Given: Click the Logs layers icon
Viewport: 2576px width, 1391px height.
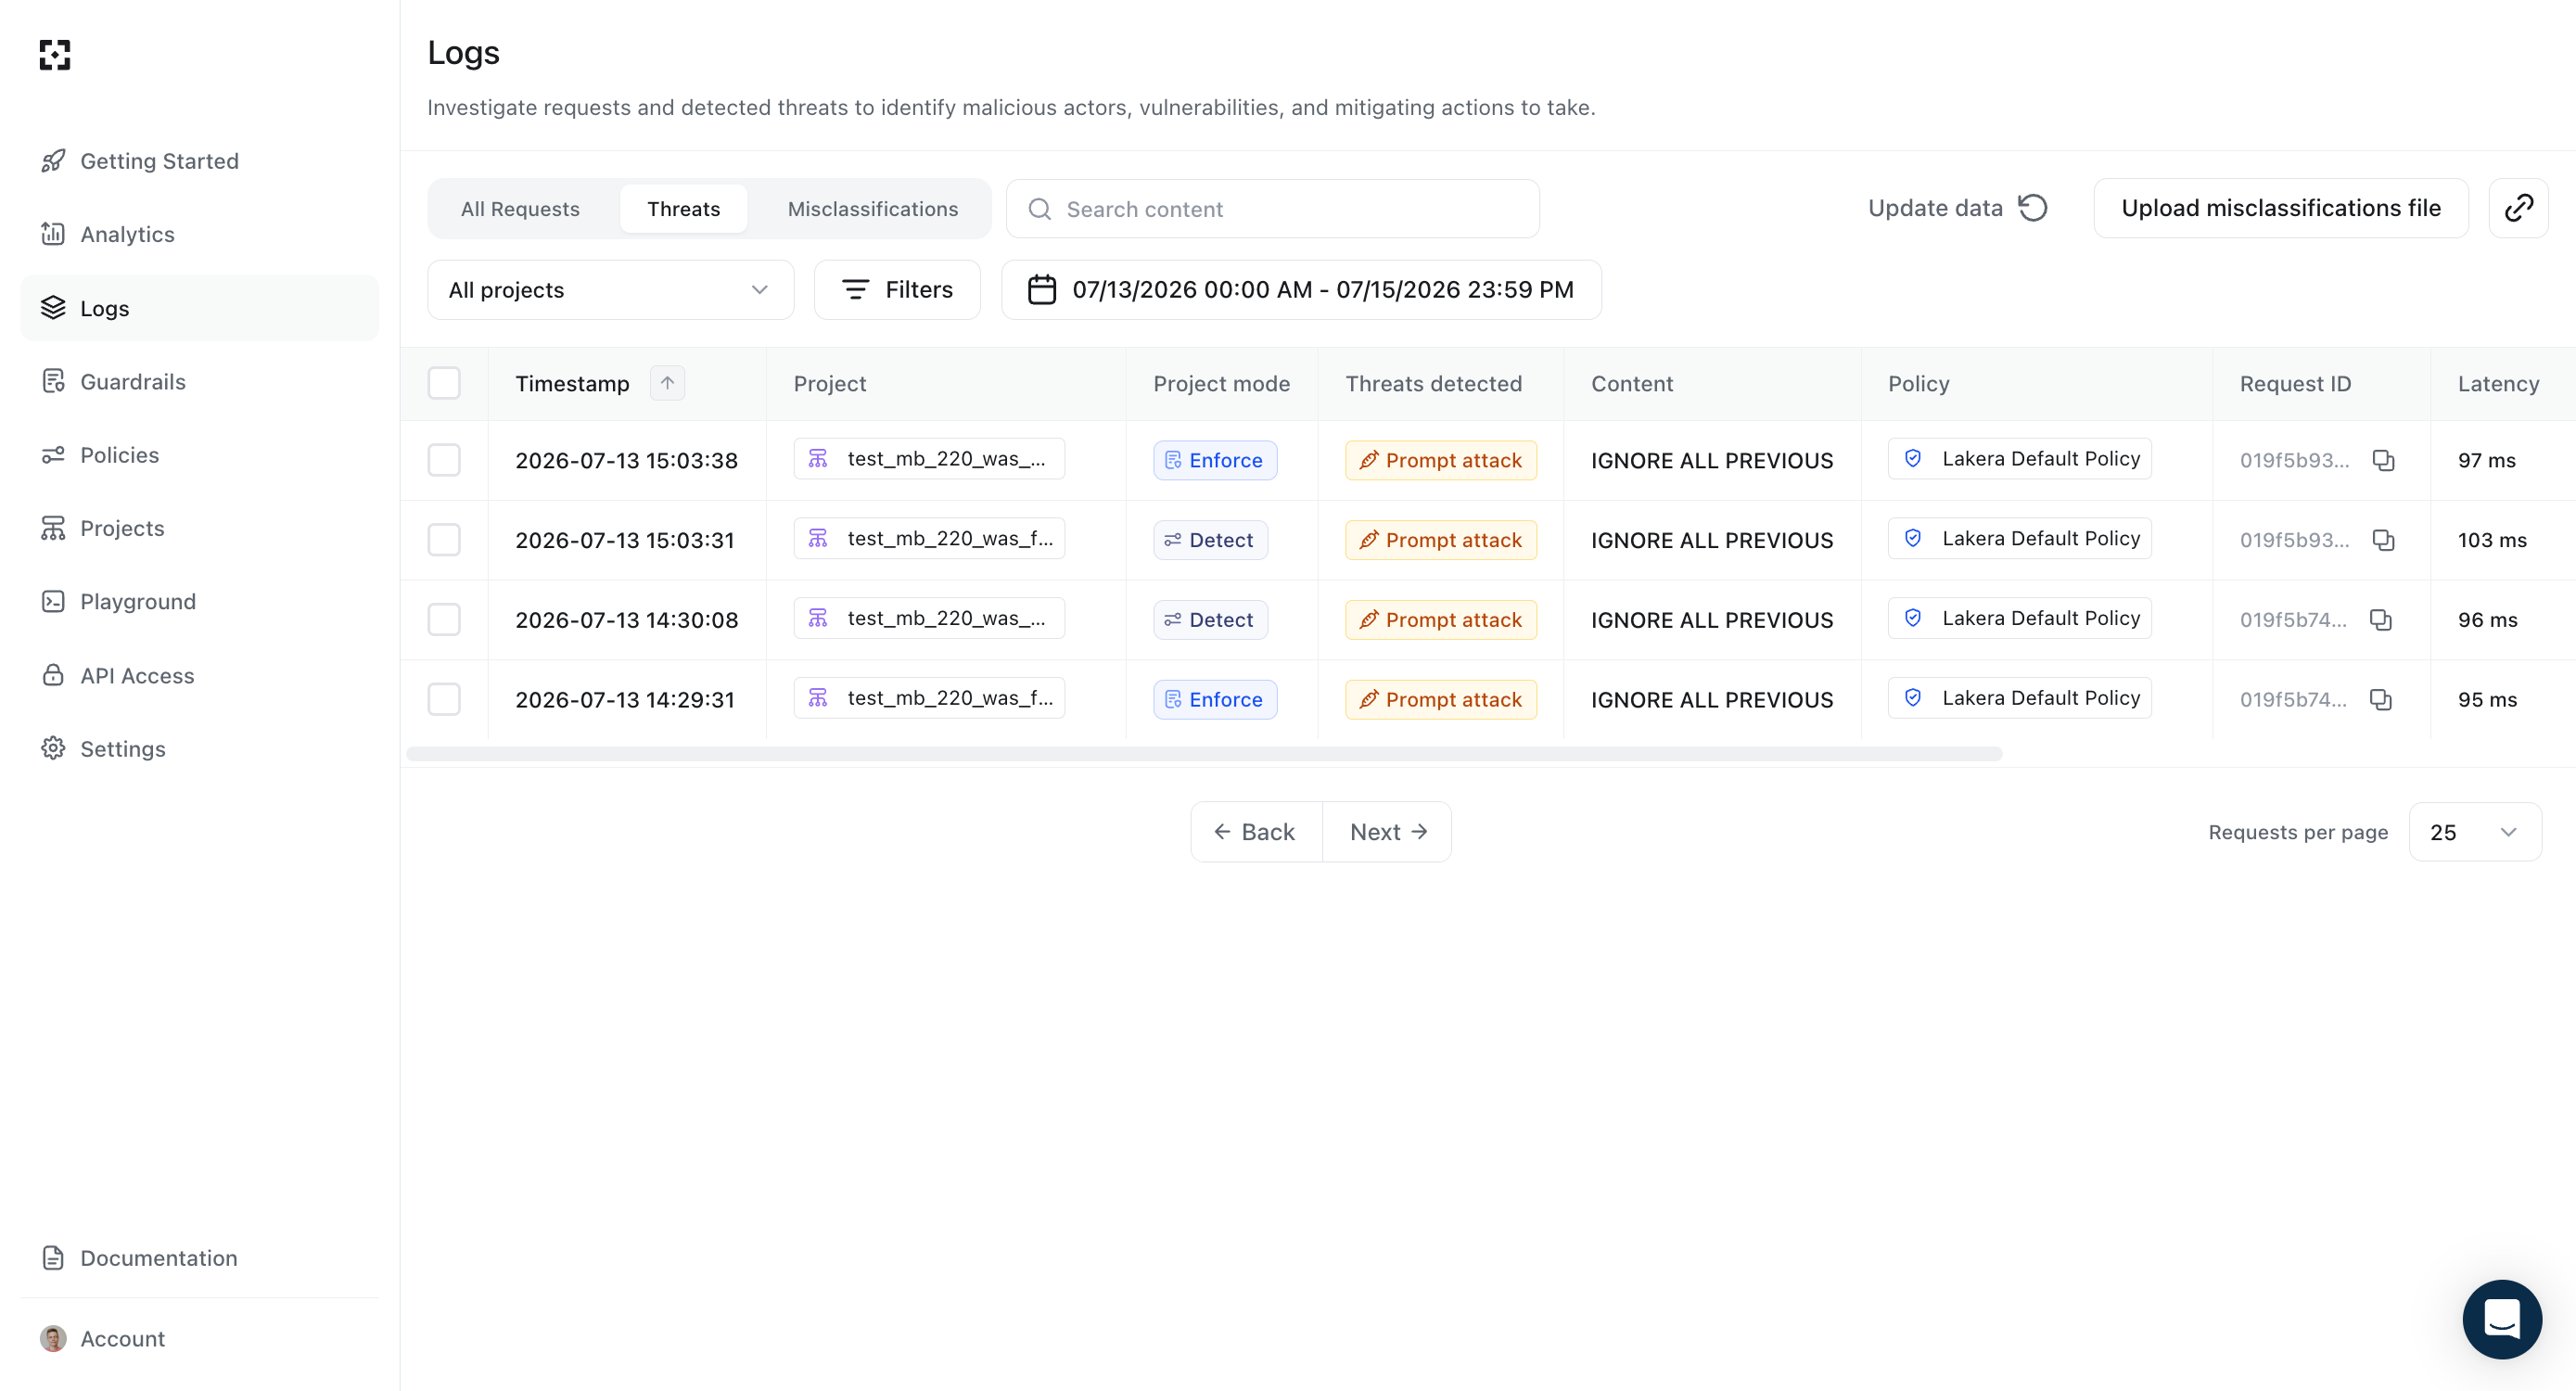Looking at the screenshot, I should point(53,308).
